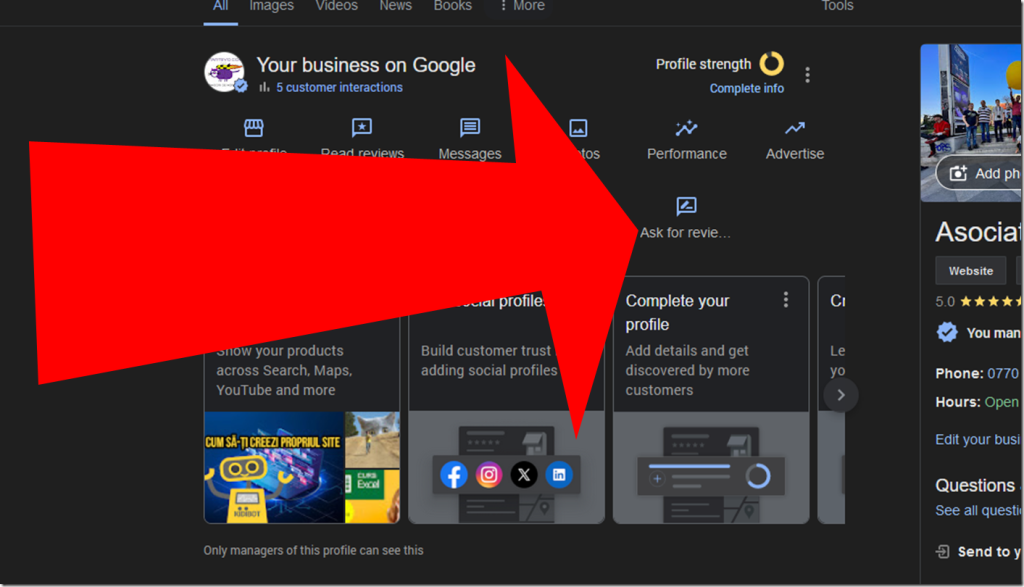Open the Edit your business link

tap(978, 439)
